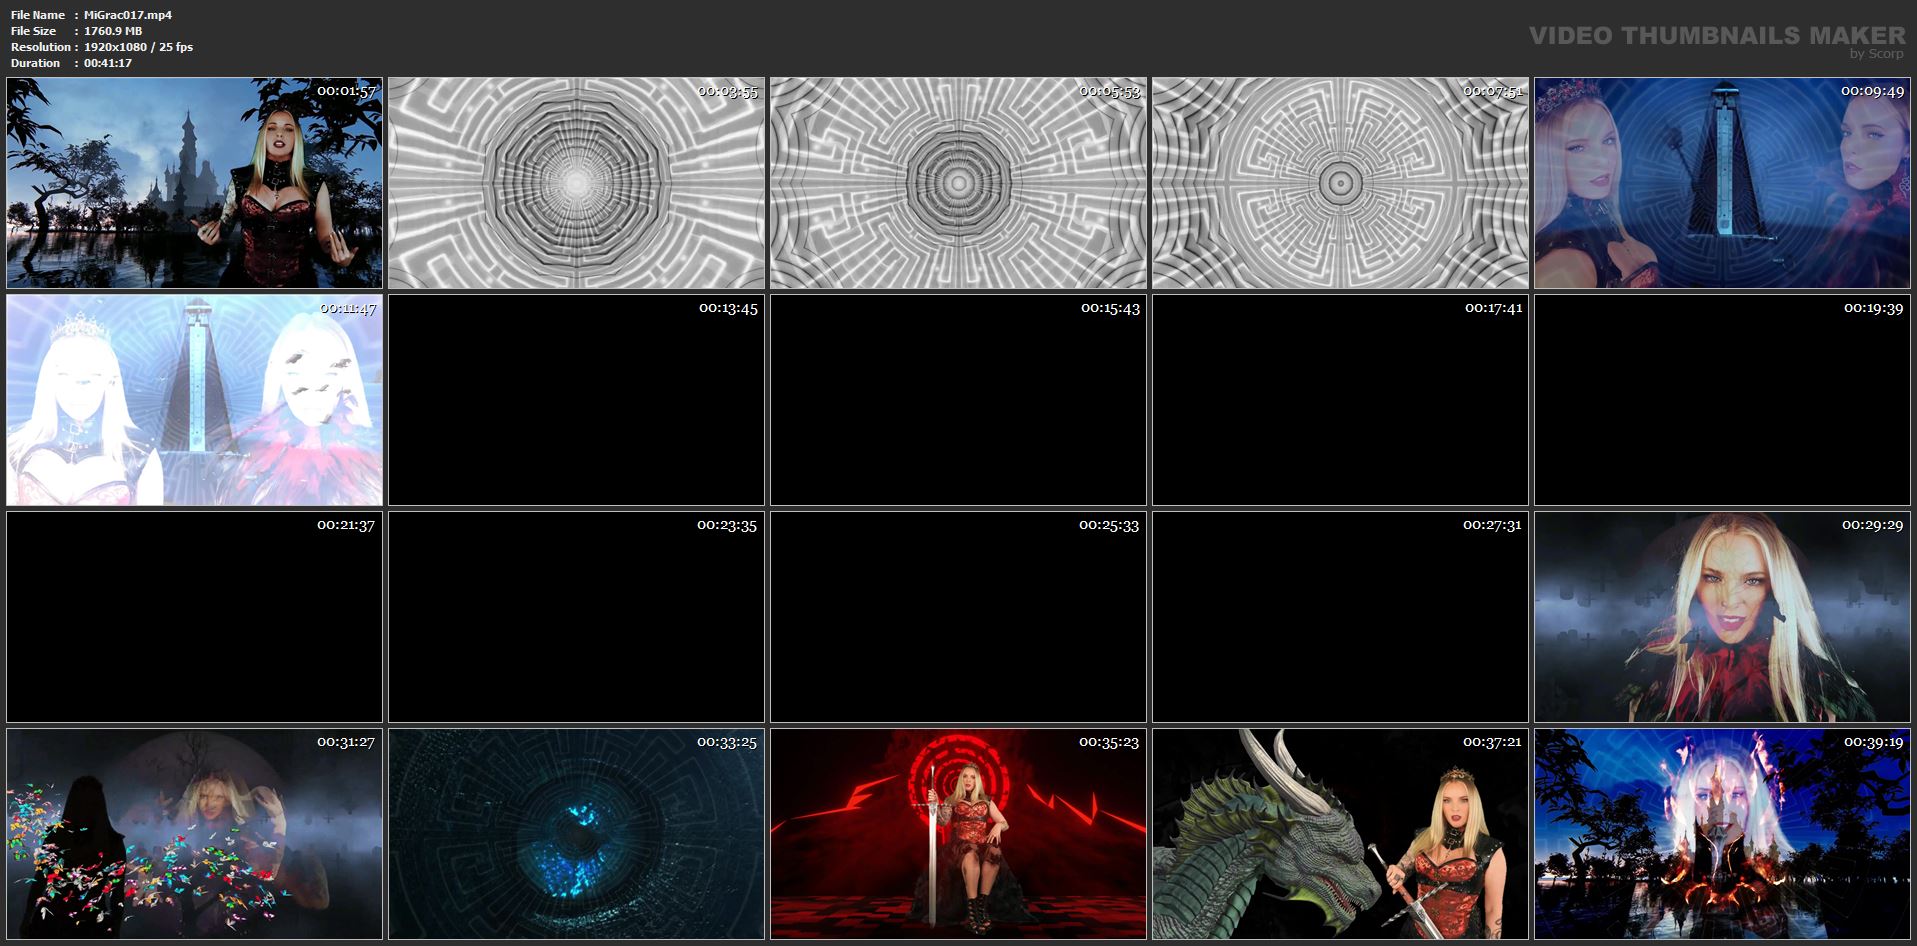The height and width of the screenshot is (946, 1917).
Task: Click the dragon thumbnail at 00:37:21
Action: (x=1340, y=834)
